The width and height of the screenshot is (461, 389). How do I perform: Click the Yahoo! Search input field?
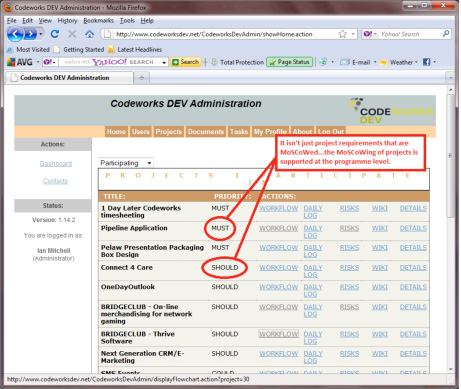pos(410,34)
